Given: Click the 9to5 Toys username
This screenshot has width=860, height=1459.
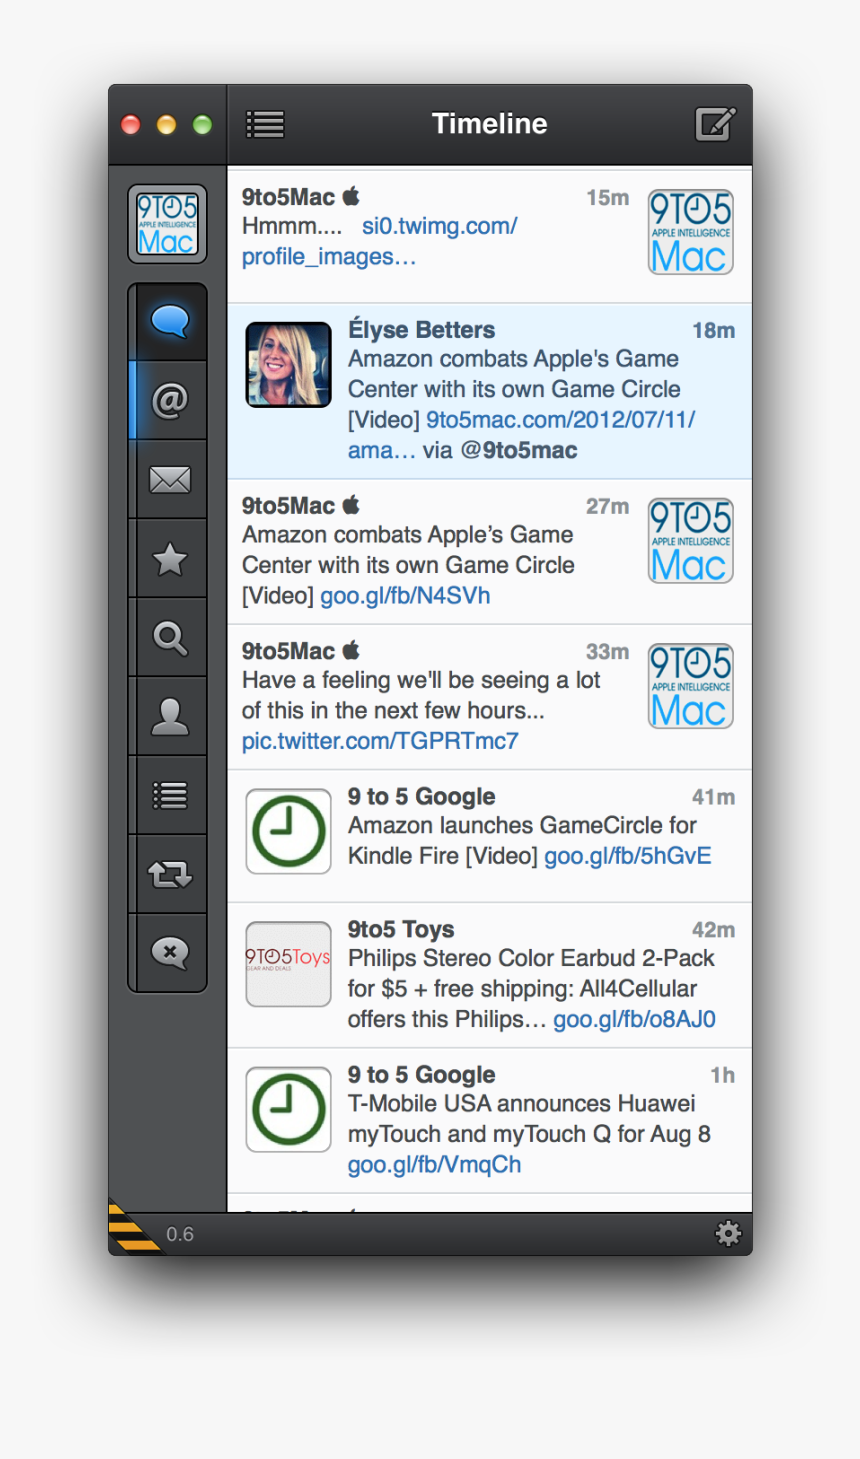Looking at the screenshot, I should coord(401,929).
